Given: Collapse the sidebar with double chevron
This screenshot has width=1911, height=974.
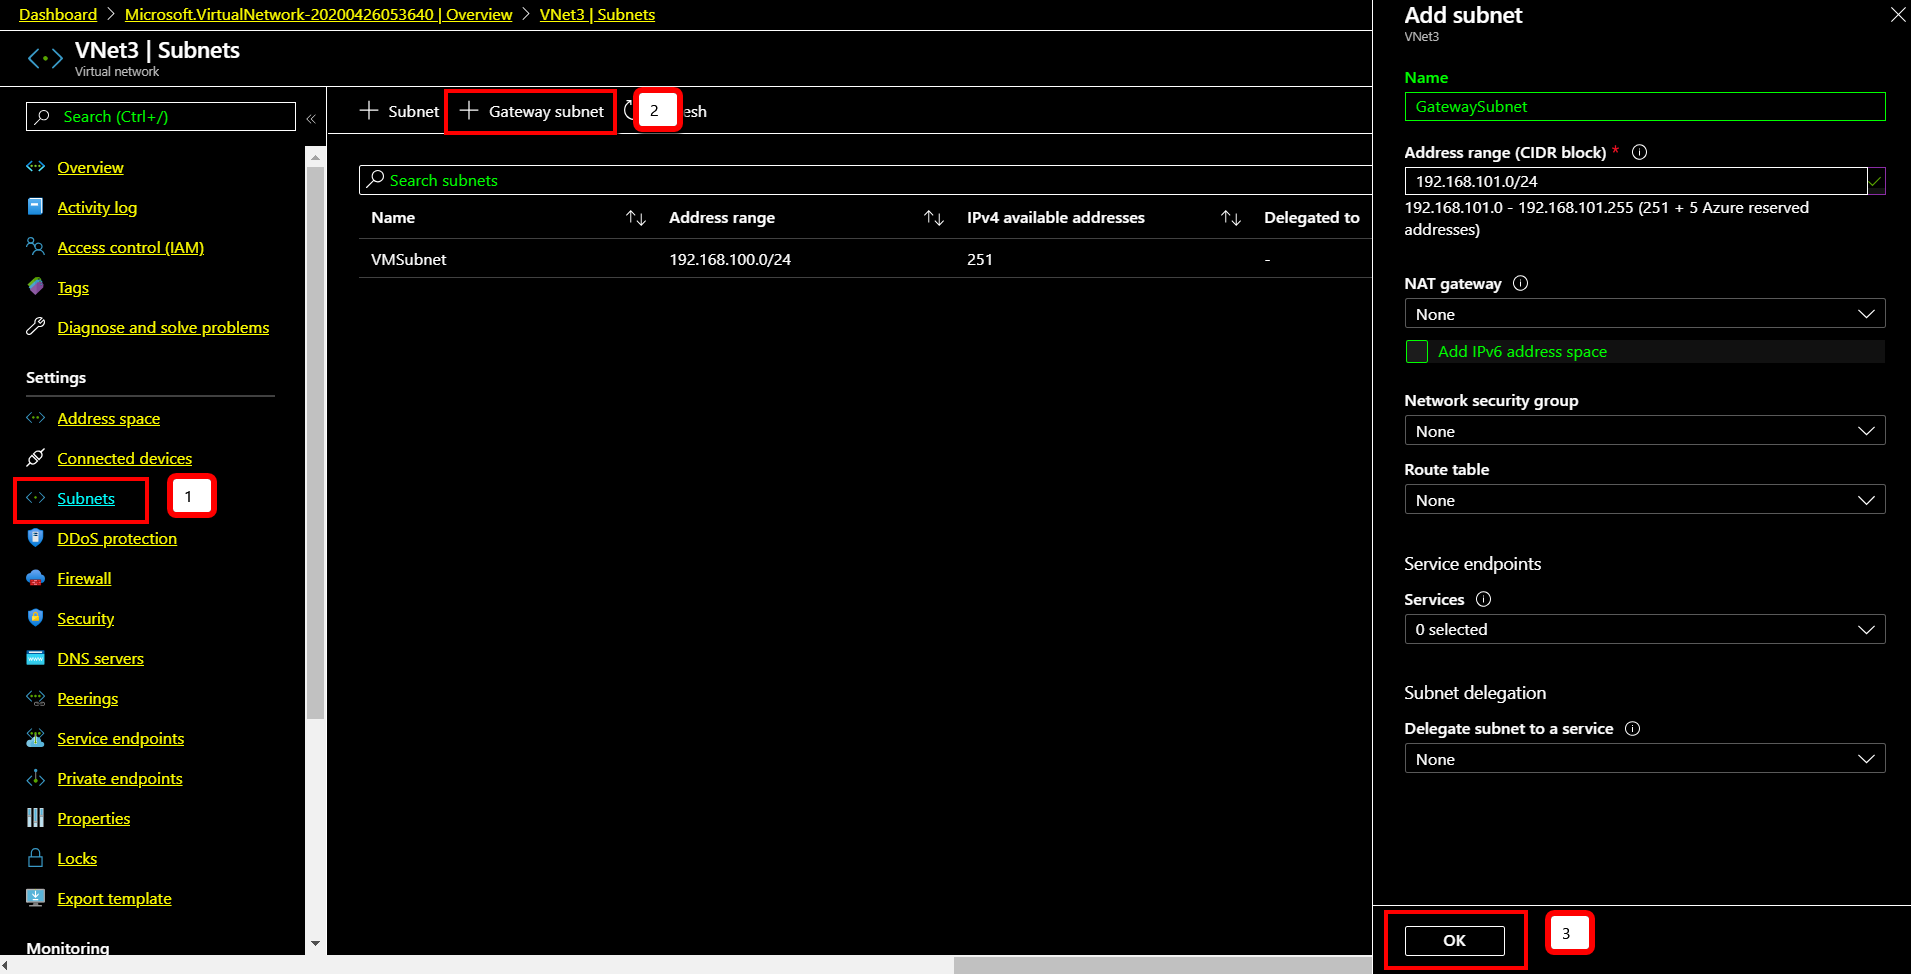Looking at the screenshot, I should [311, 118].
